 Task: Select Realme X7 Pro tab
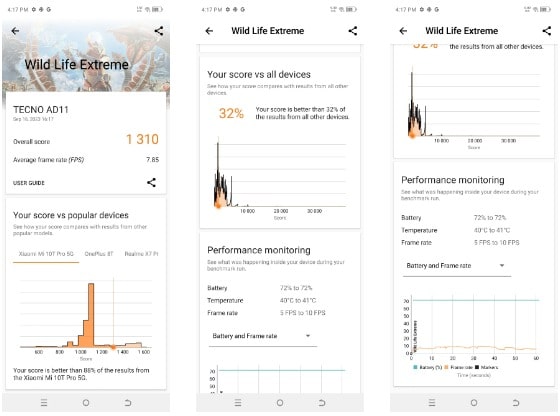[141, 254]
